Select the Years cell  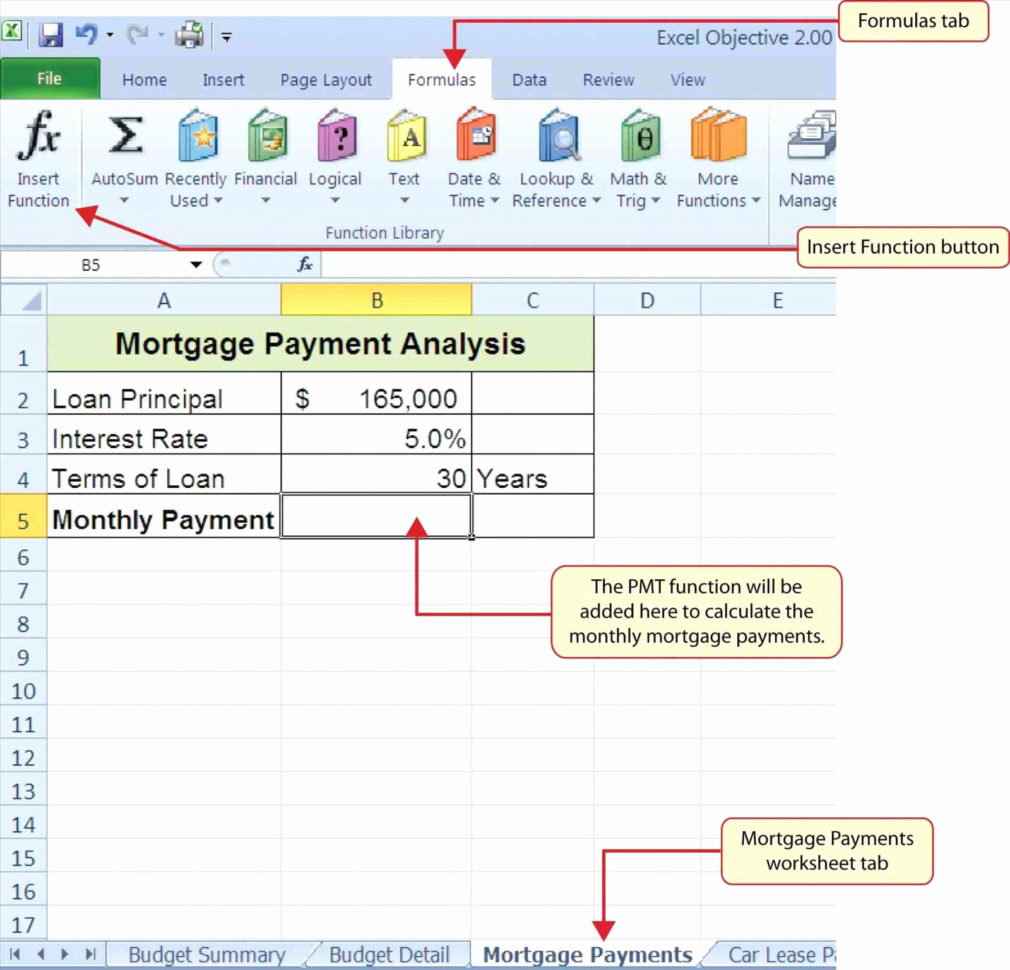533,474
